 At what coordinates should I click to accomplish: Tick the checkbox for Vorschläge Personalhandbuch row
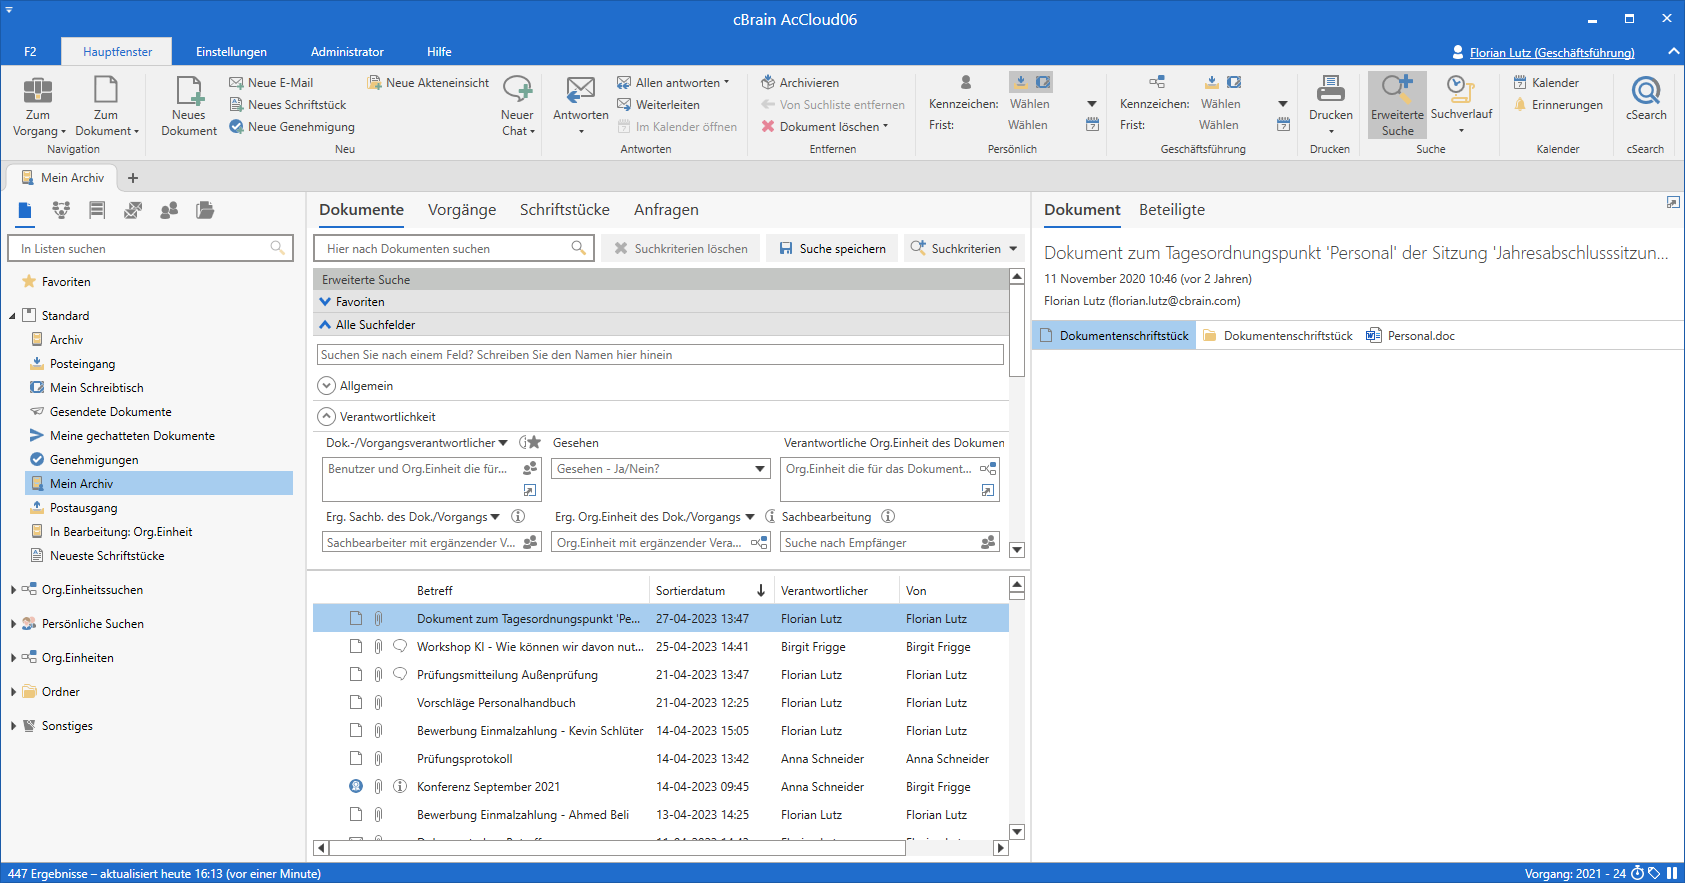click(x=356, y=703)
